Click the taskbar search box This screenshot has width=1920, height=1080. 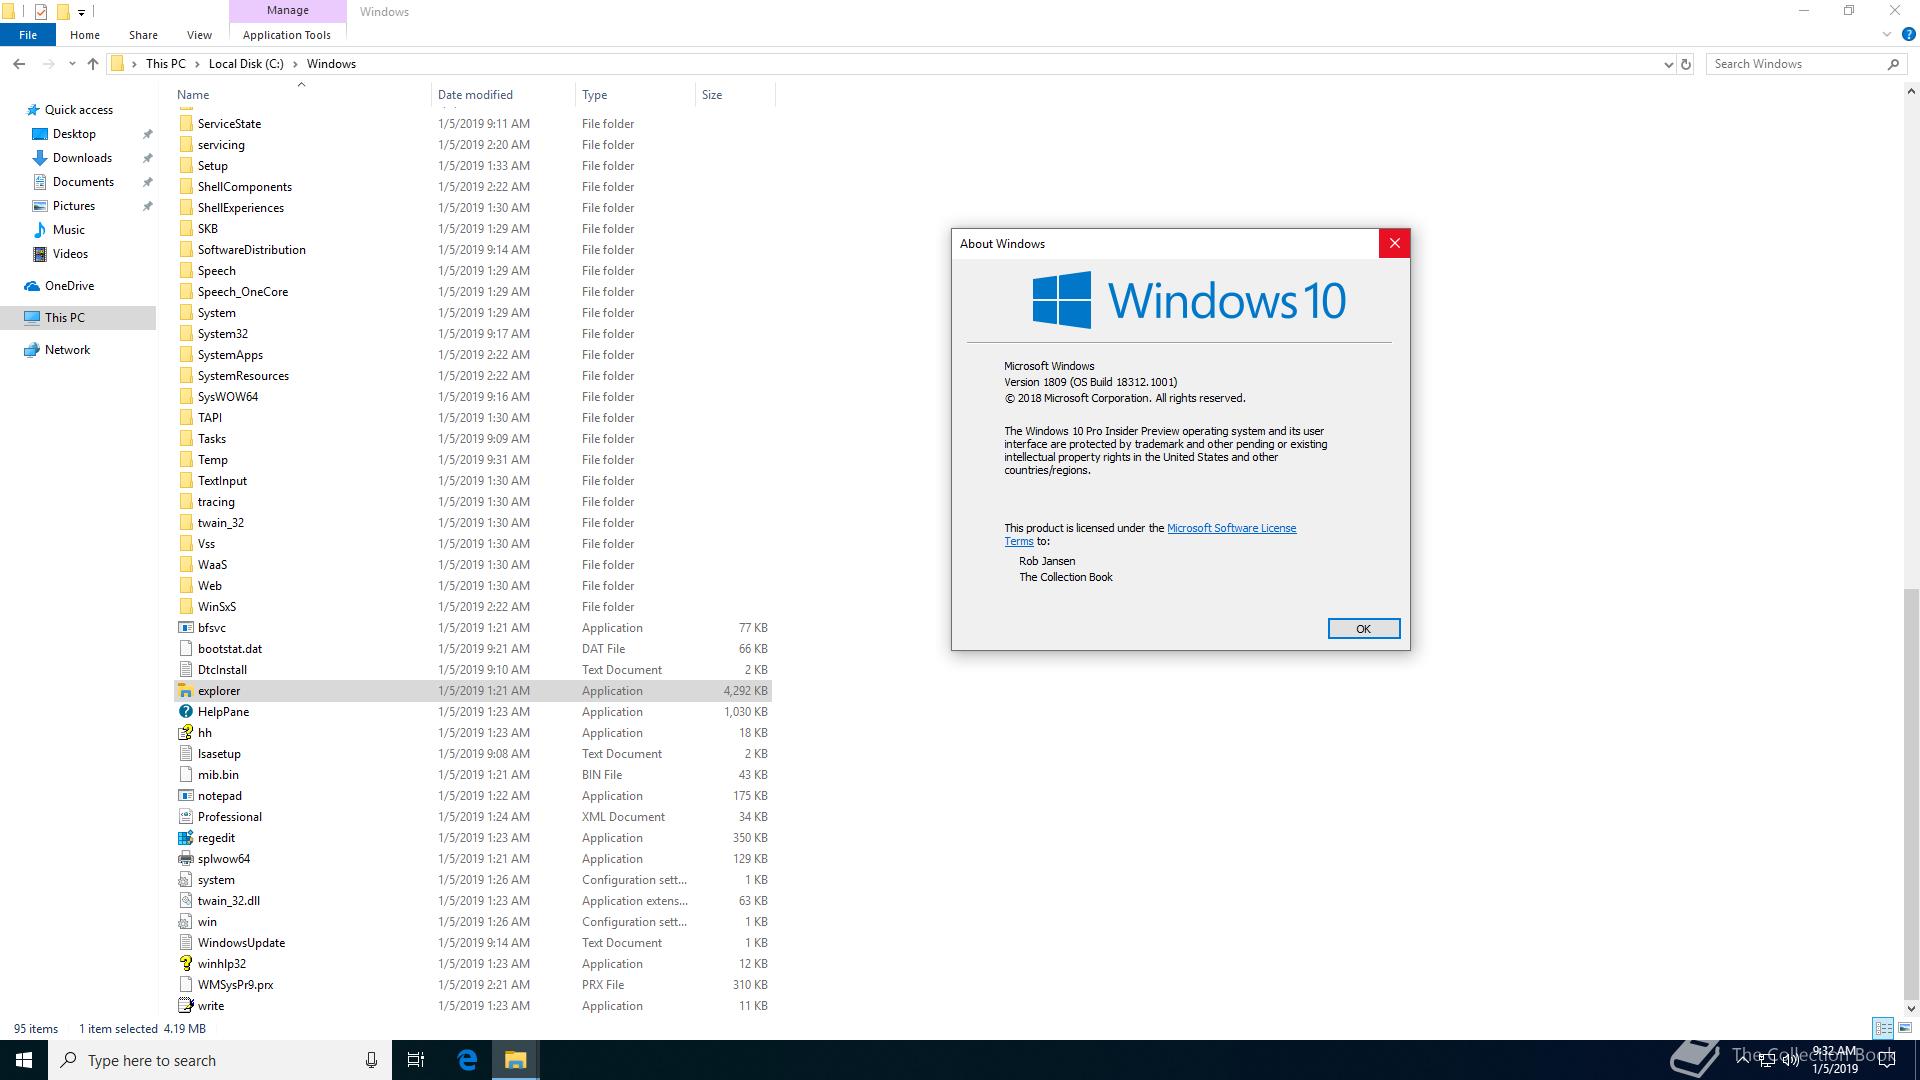(x=220, y=1060)
